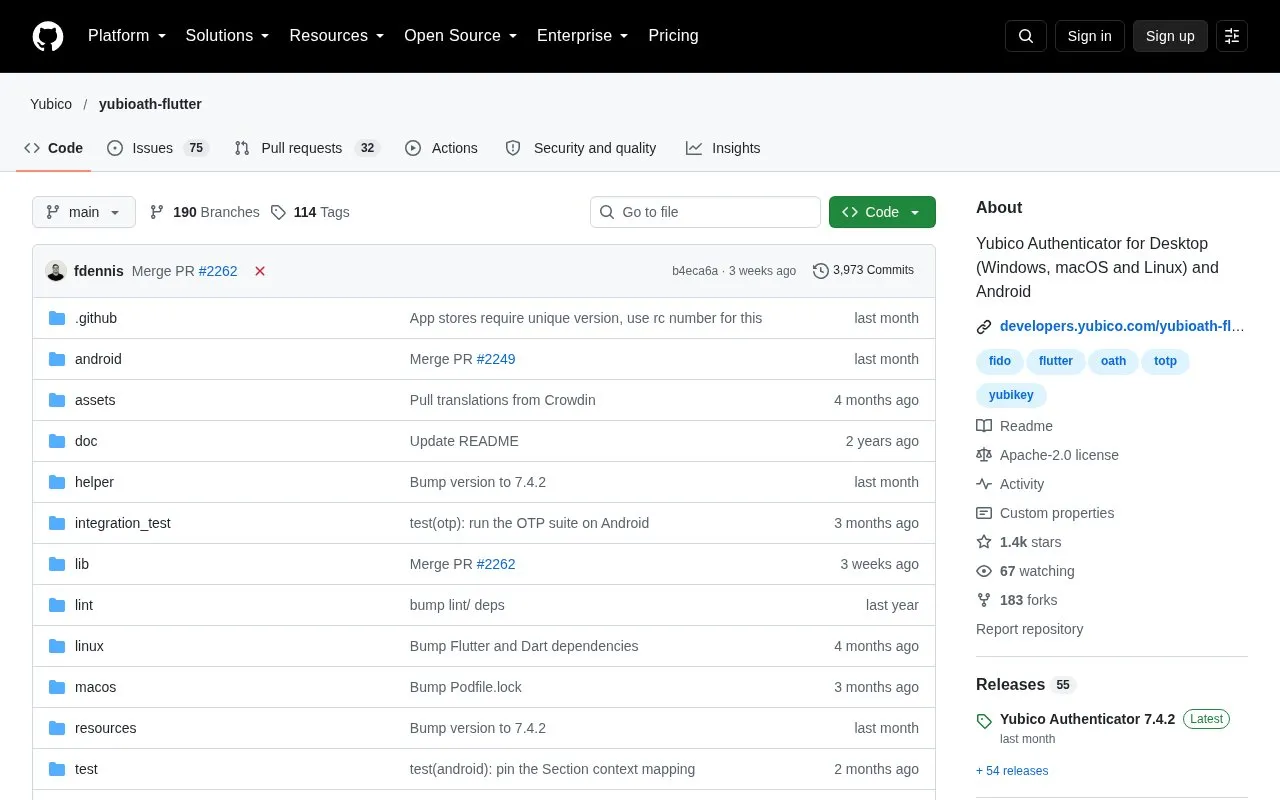Expand the Open Source menu
This screenshot has width=1280, height=800.
[x=461, y=36]
